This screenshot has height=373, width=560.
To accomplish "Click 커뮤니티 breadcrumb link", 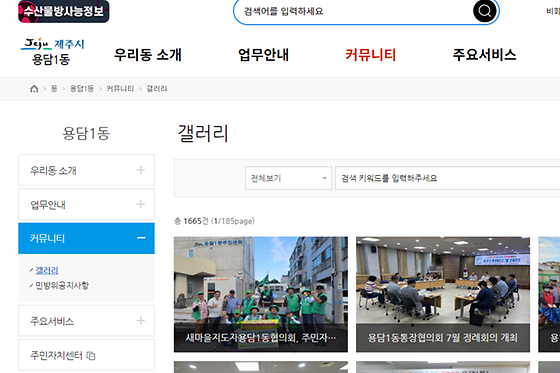I will [120, 89].
